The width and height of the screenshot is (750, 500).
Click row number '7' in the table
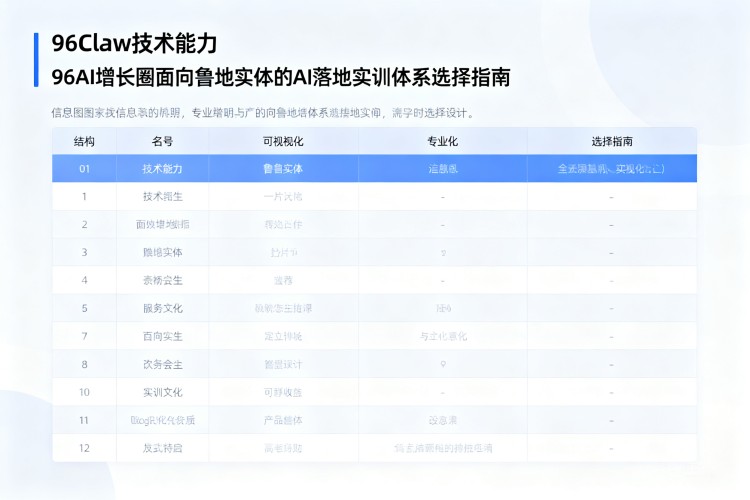(84, 336)
